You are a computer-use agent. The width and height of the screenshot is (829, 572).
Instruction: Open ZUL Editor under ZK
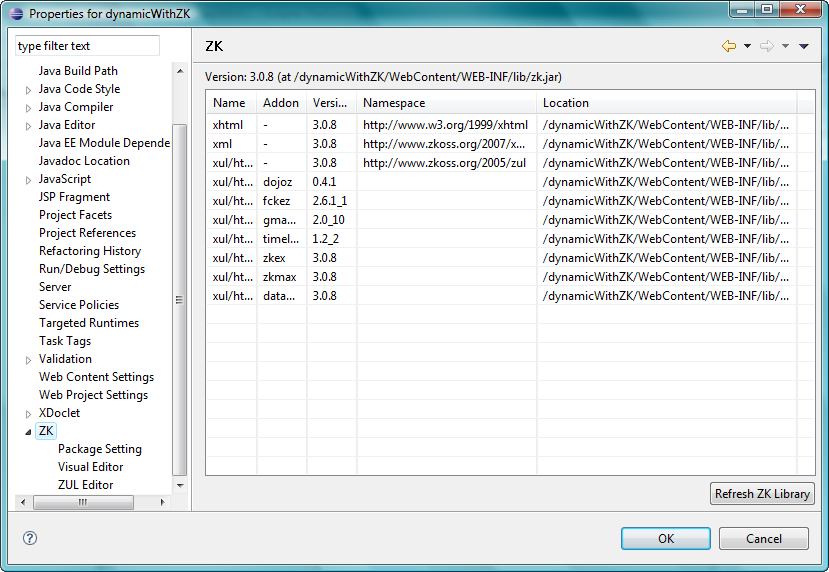point(85,485)
